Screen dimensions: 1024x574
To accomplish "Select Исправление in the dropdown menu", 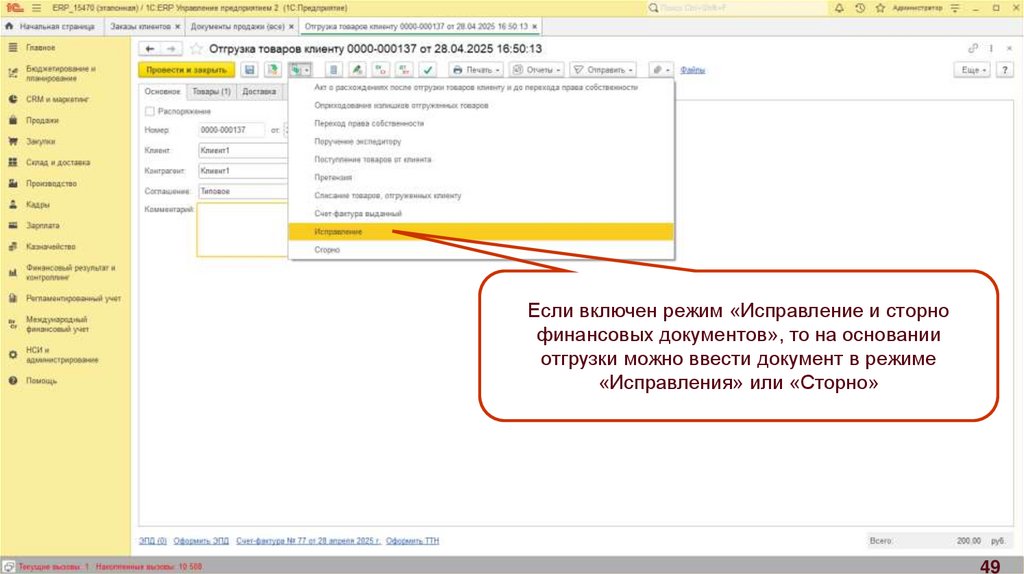I will coord(481,232).
